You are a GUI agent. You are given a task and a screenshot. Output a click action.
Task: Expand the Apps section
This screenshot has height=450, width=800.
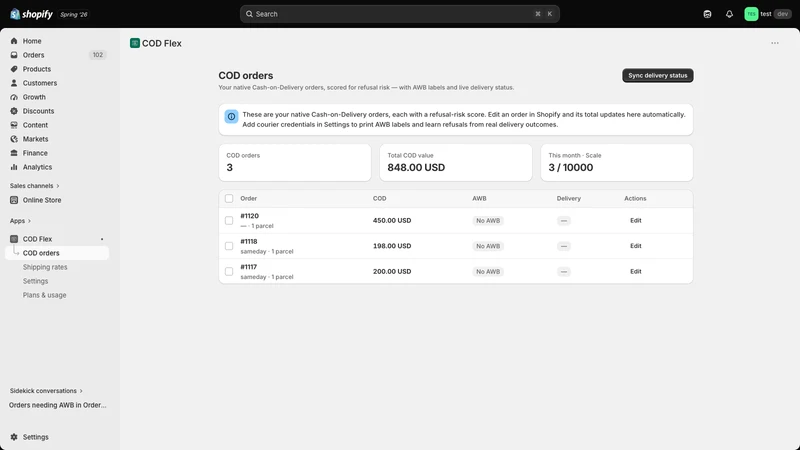20,221
